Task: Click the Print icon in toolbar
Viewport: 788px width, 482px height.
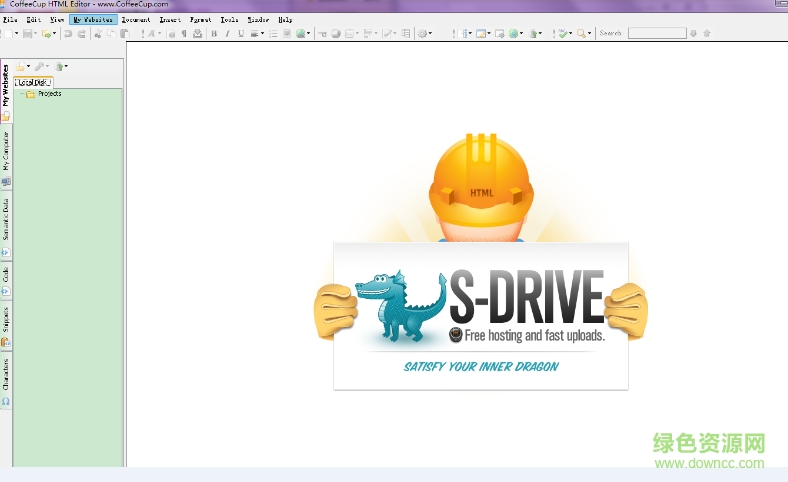Action: point(197,33)
